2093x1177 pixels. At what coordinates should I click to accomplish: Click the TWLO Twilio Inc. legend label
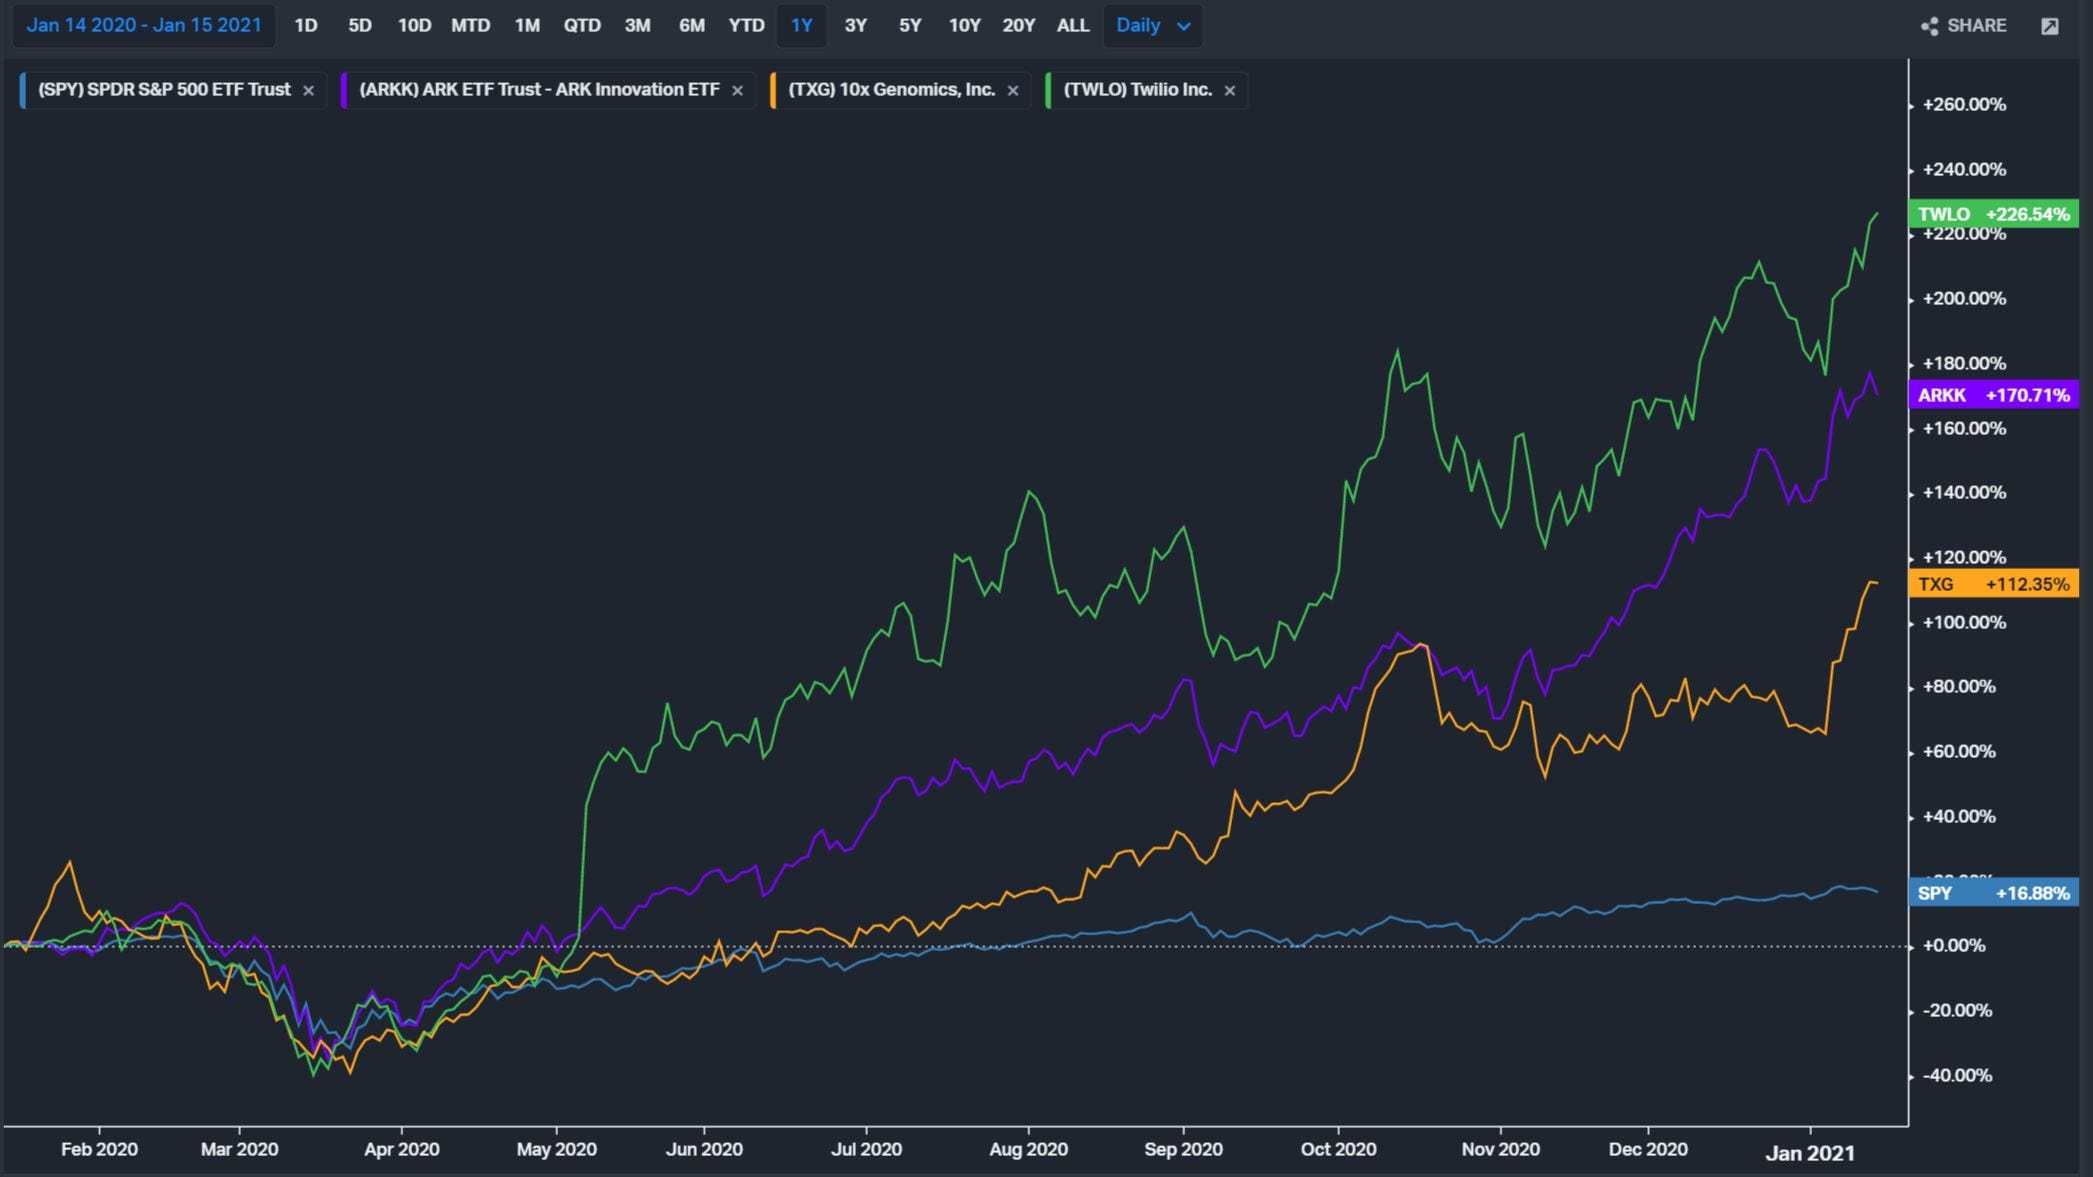[x=1137, y=90]
